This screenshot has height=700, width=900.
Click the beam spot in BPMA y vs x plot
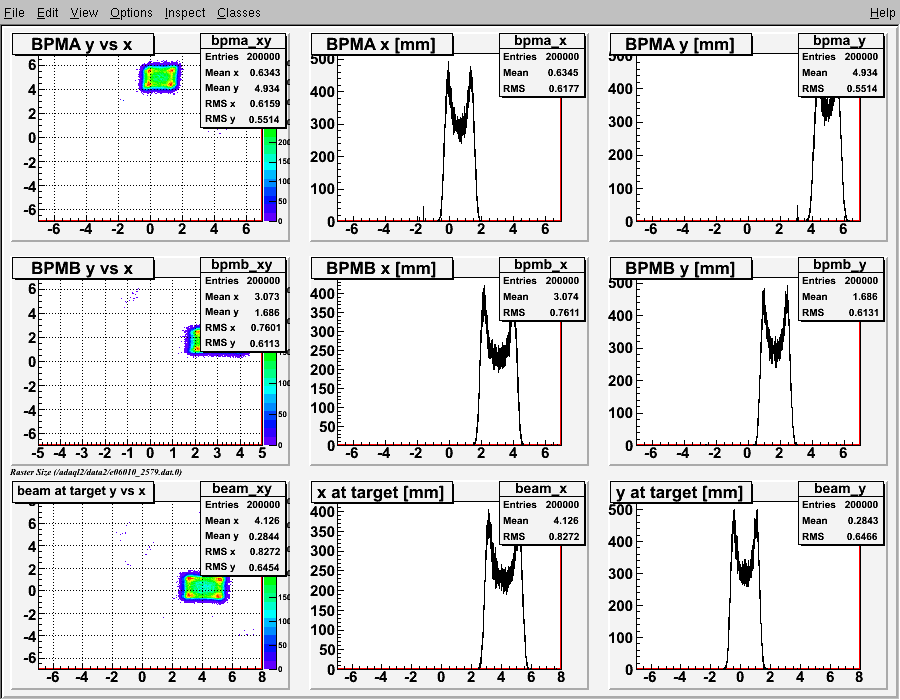pyautogui.click(x=160, y=77)
